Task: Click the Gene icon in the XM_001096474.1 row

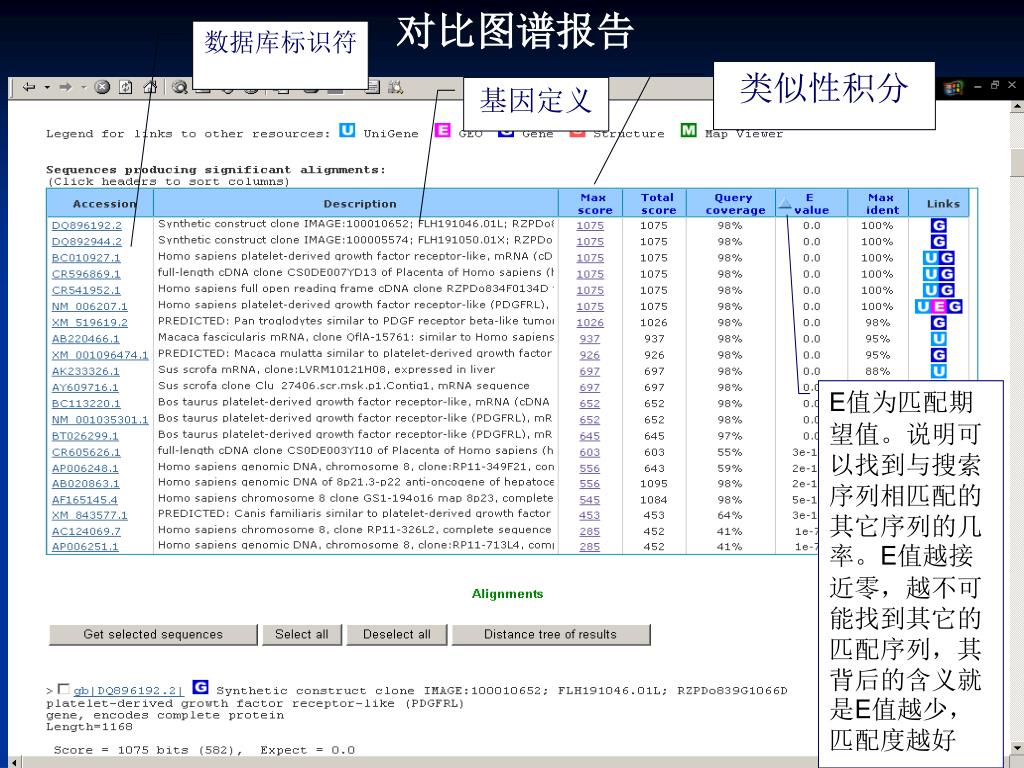Action: (938, 355)
